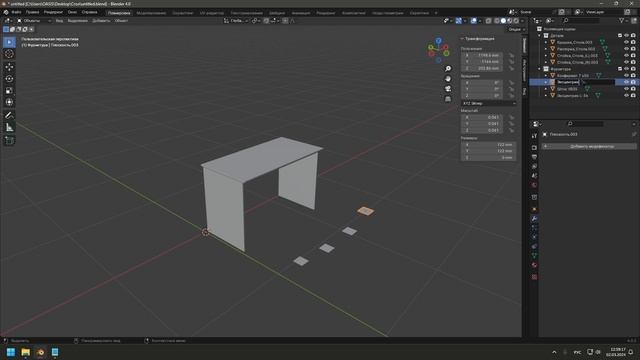The height and width of the screenshot is (360, 640).
Task: Click the viewport zoom magnifier icon
Action: (448, 69)
